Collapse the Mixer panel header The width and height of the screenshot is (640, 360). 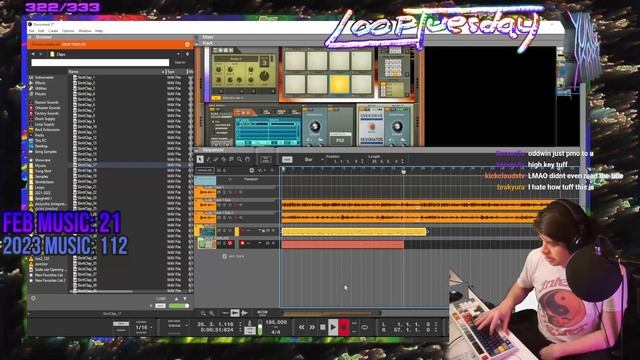pos(197,37)
